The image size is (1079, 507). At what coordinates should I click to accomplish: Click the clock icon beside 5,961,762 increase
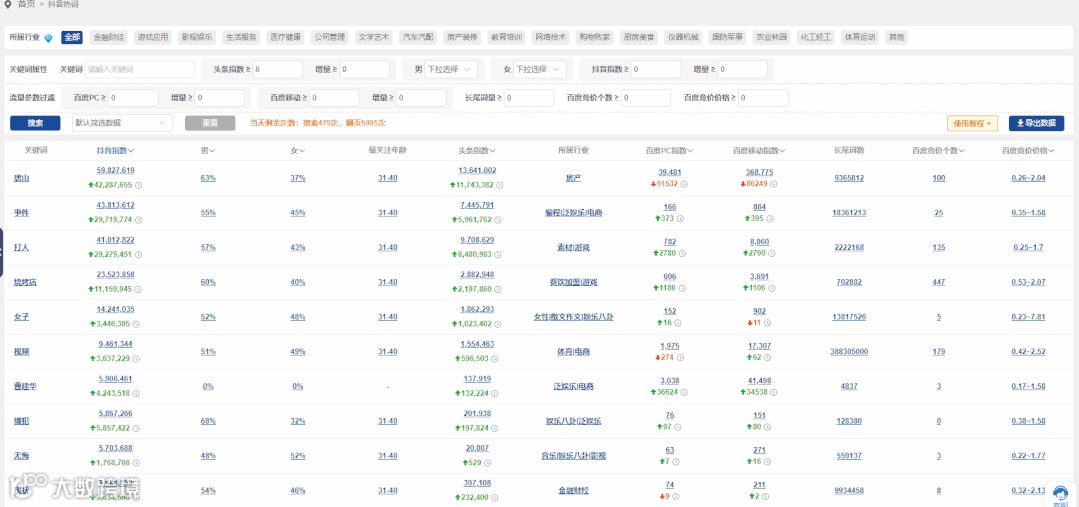click(500, 220)
